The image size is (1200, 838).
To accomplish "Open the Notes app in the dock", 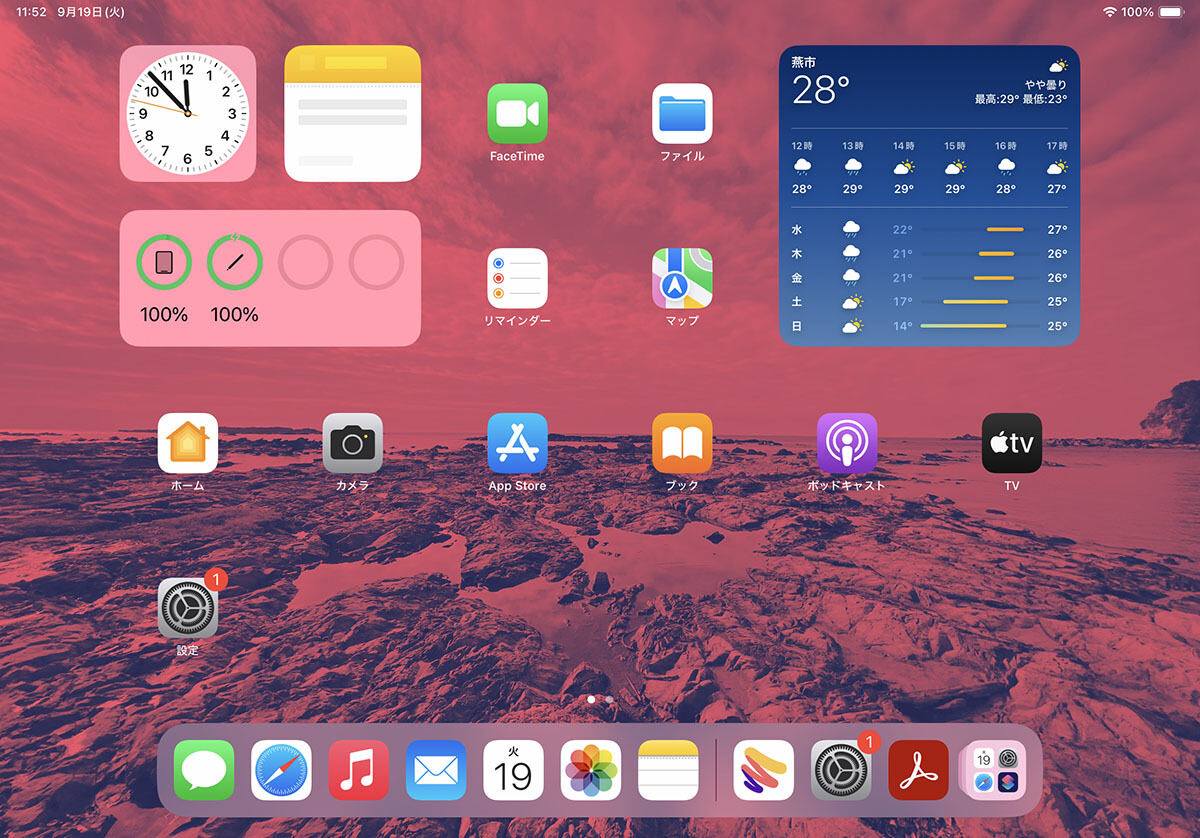I will (x=668, y=770).
